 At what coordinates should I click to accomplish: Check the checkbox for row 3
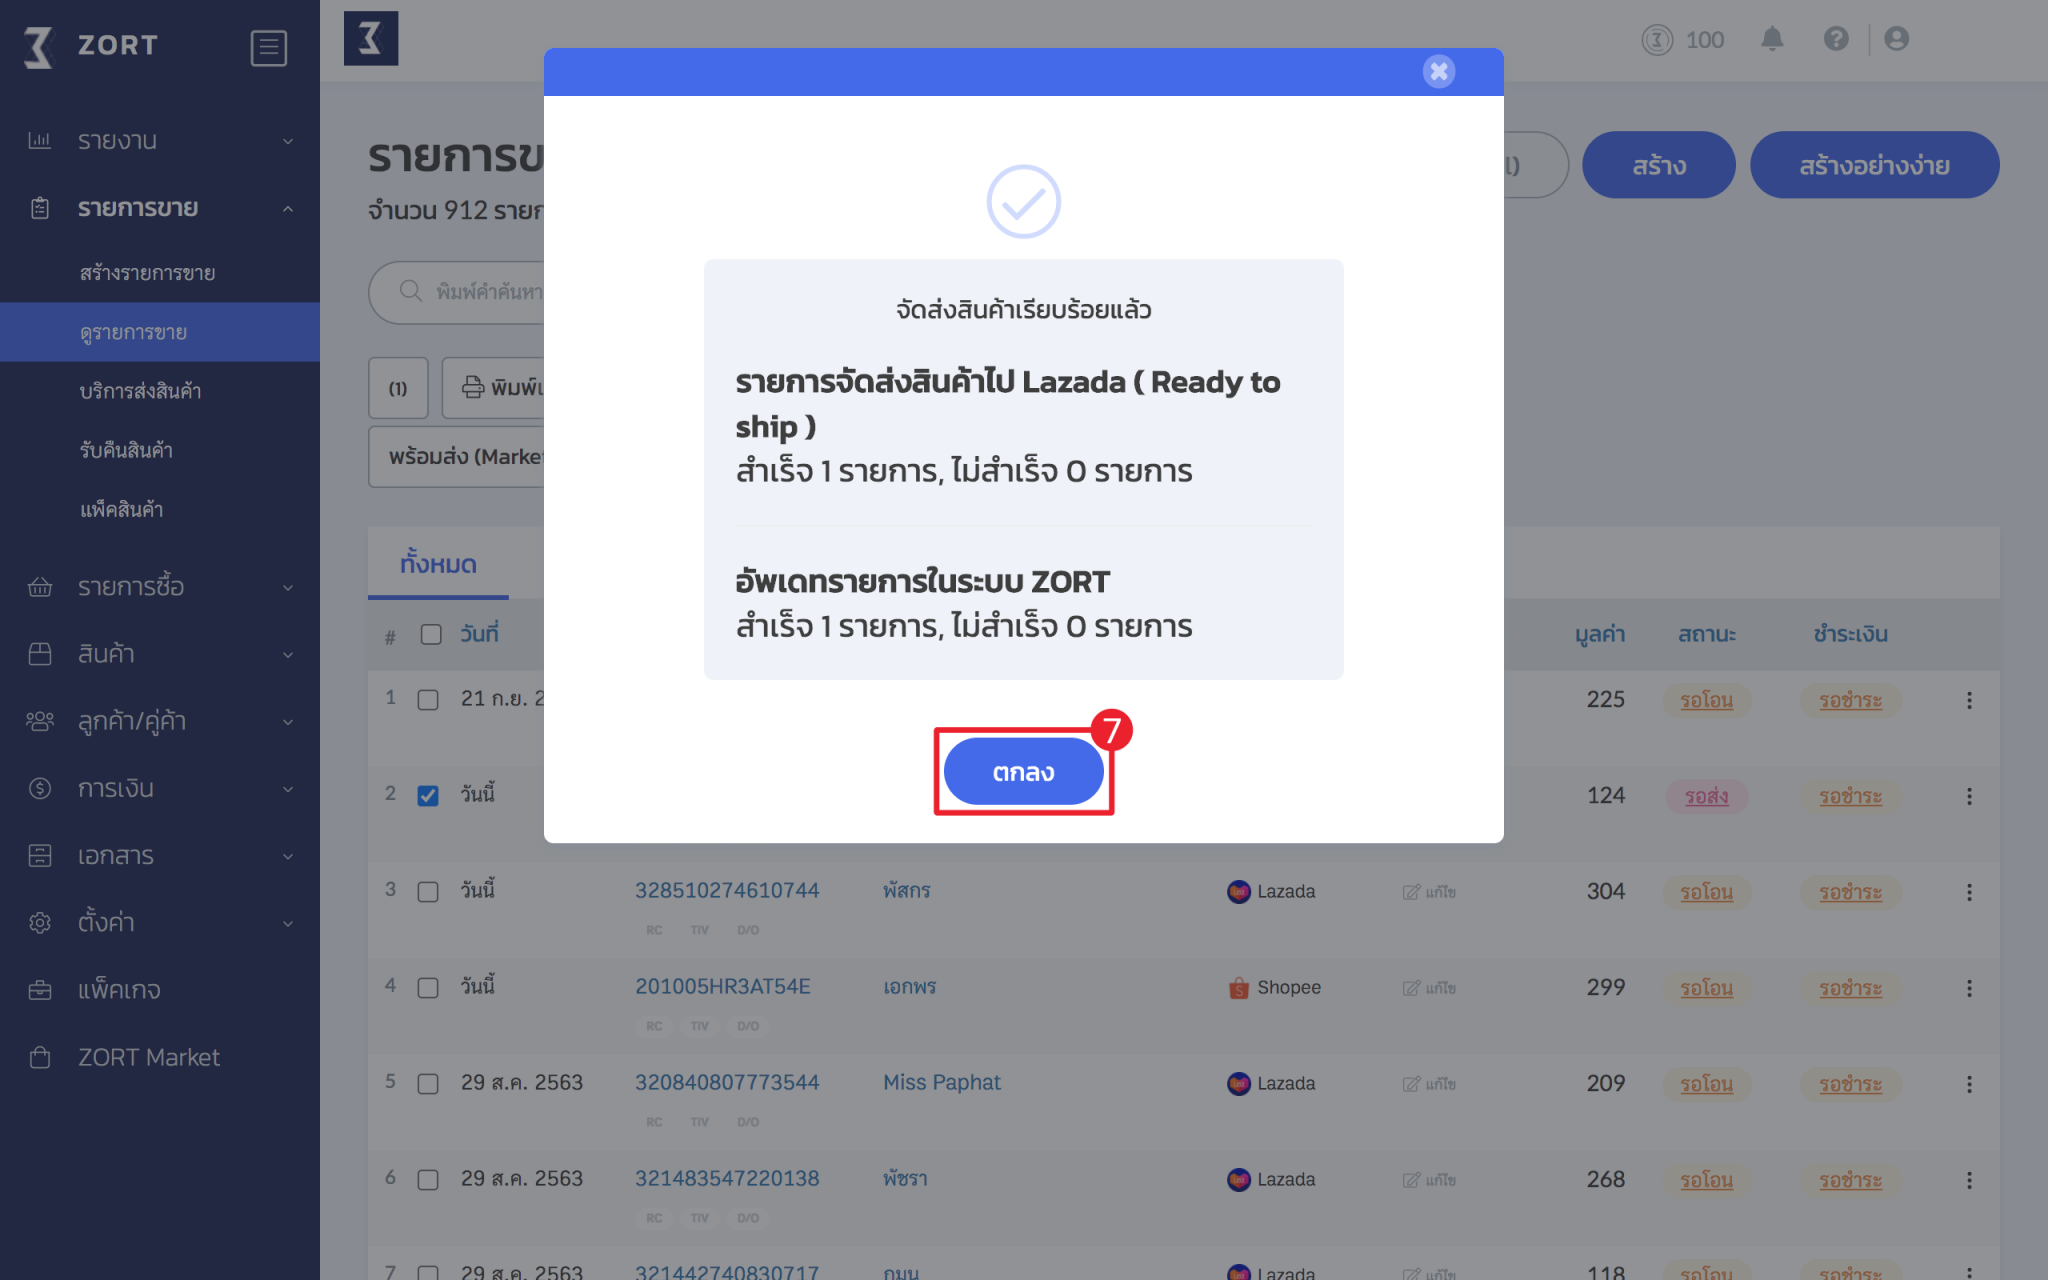[x=428, y=892]
